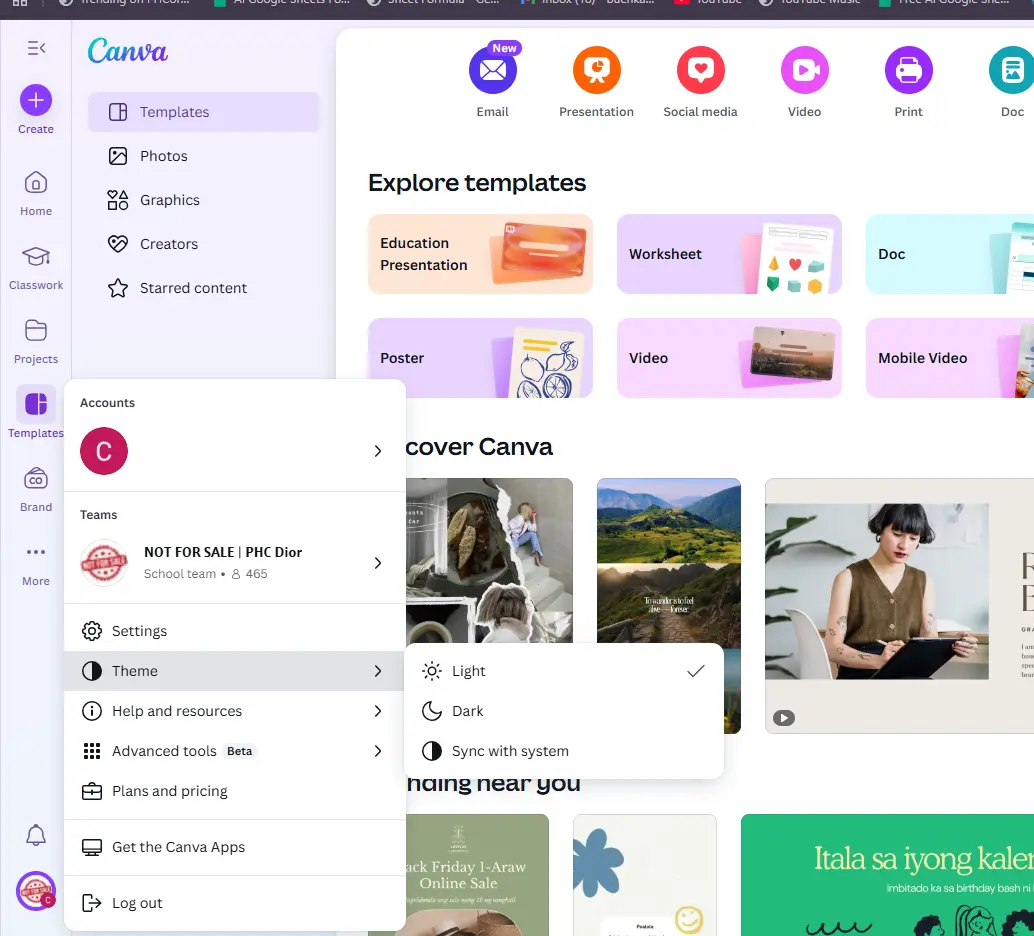Select the Dark theme option
The width and height of the screenshot is (1034, 936).
564,711
